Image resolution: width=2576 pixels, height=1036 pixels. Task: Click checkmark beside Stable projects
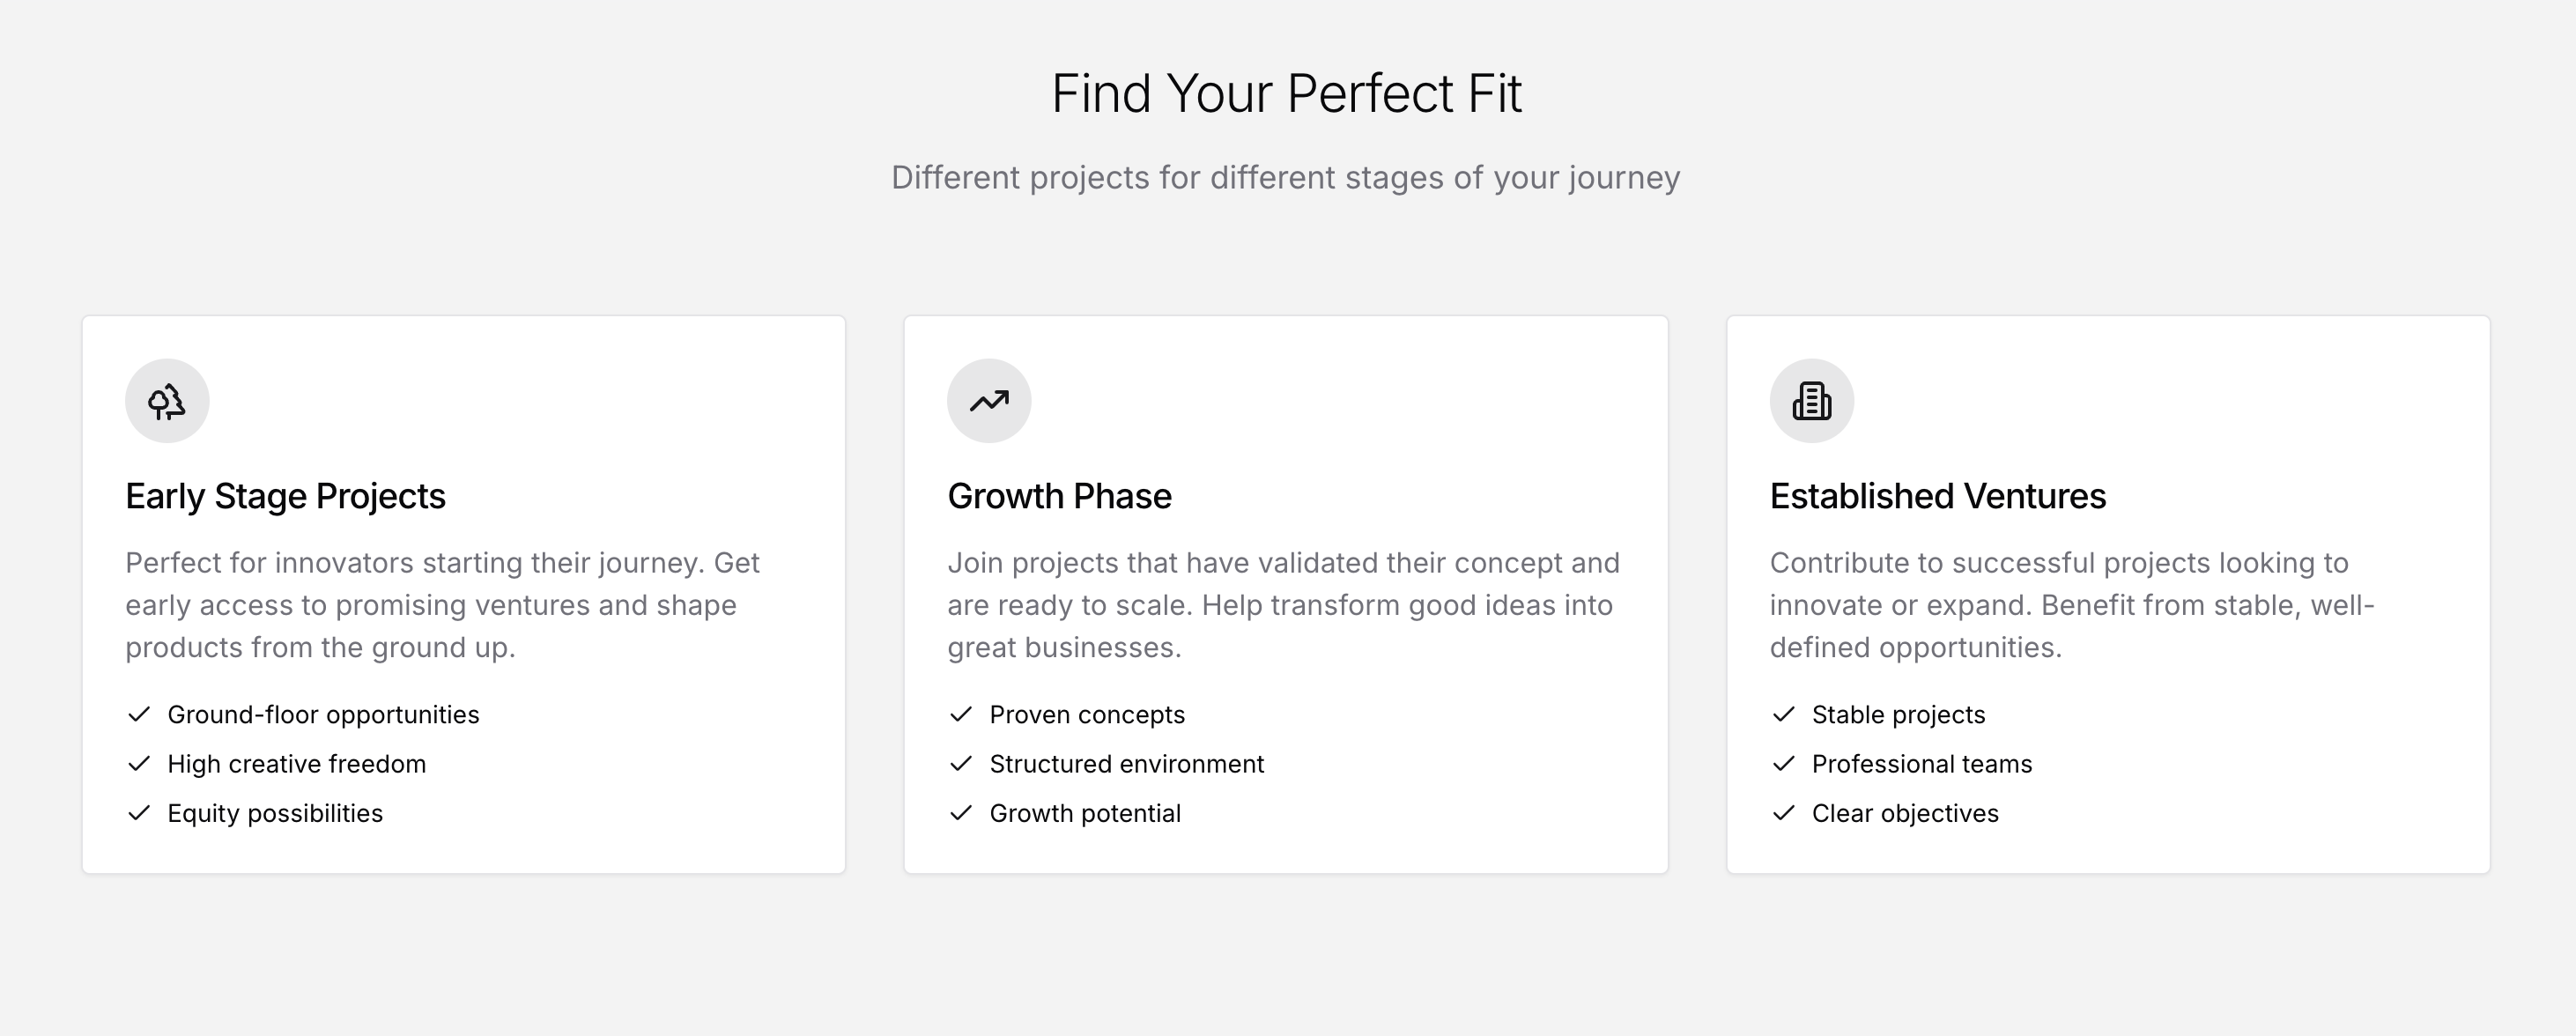1783,714
